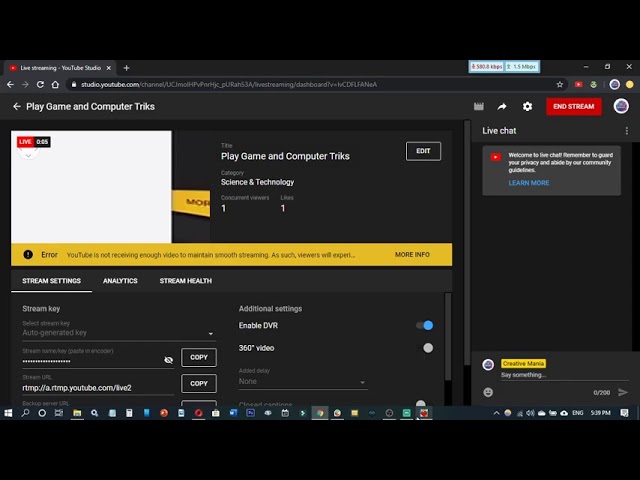The height and width of the screenshot is (480, 640).
Task: Open Live chat three-dot options menu
Action: [x=627, y=131]
